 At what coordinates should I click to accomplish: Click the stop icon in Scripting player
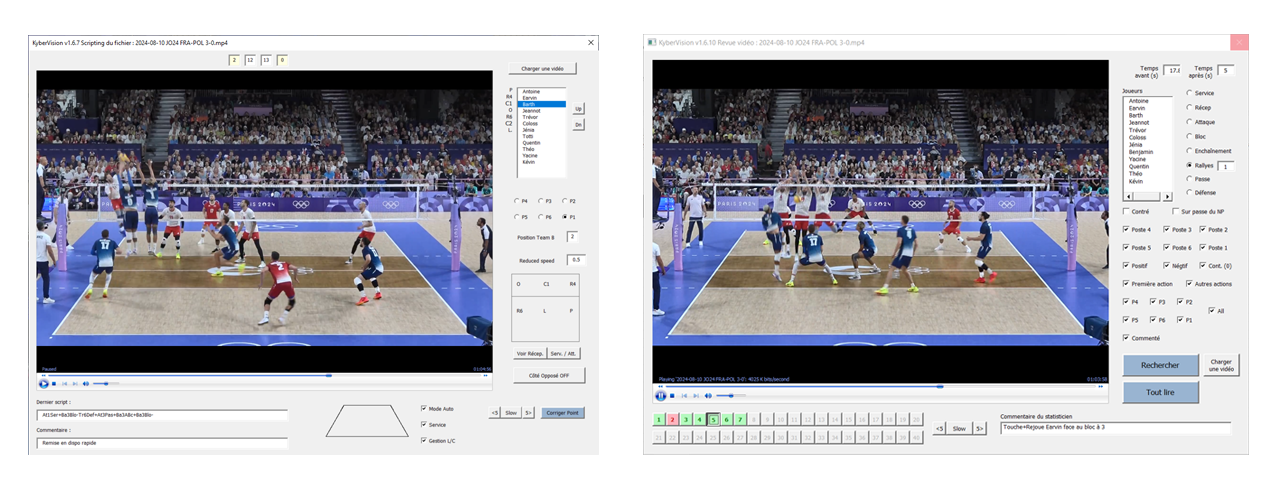tap(55, 383)
